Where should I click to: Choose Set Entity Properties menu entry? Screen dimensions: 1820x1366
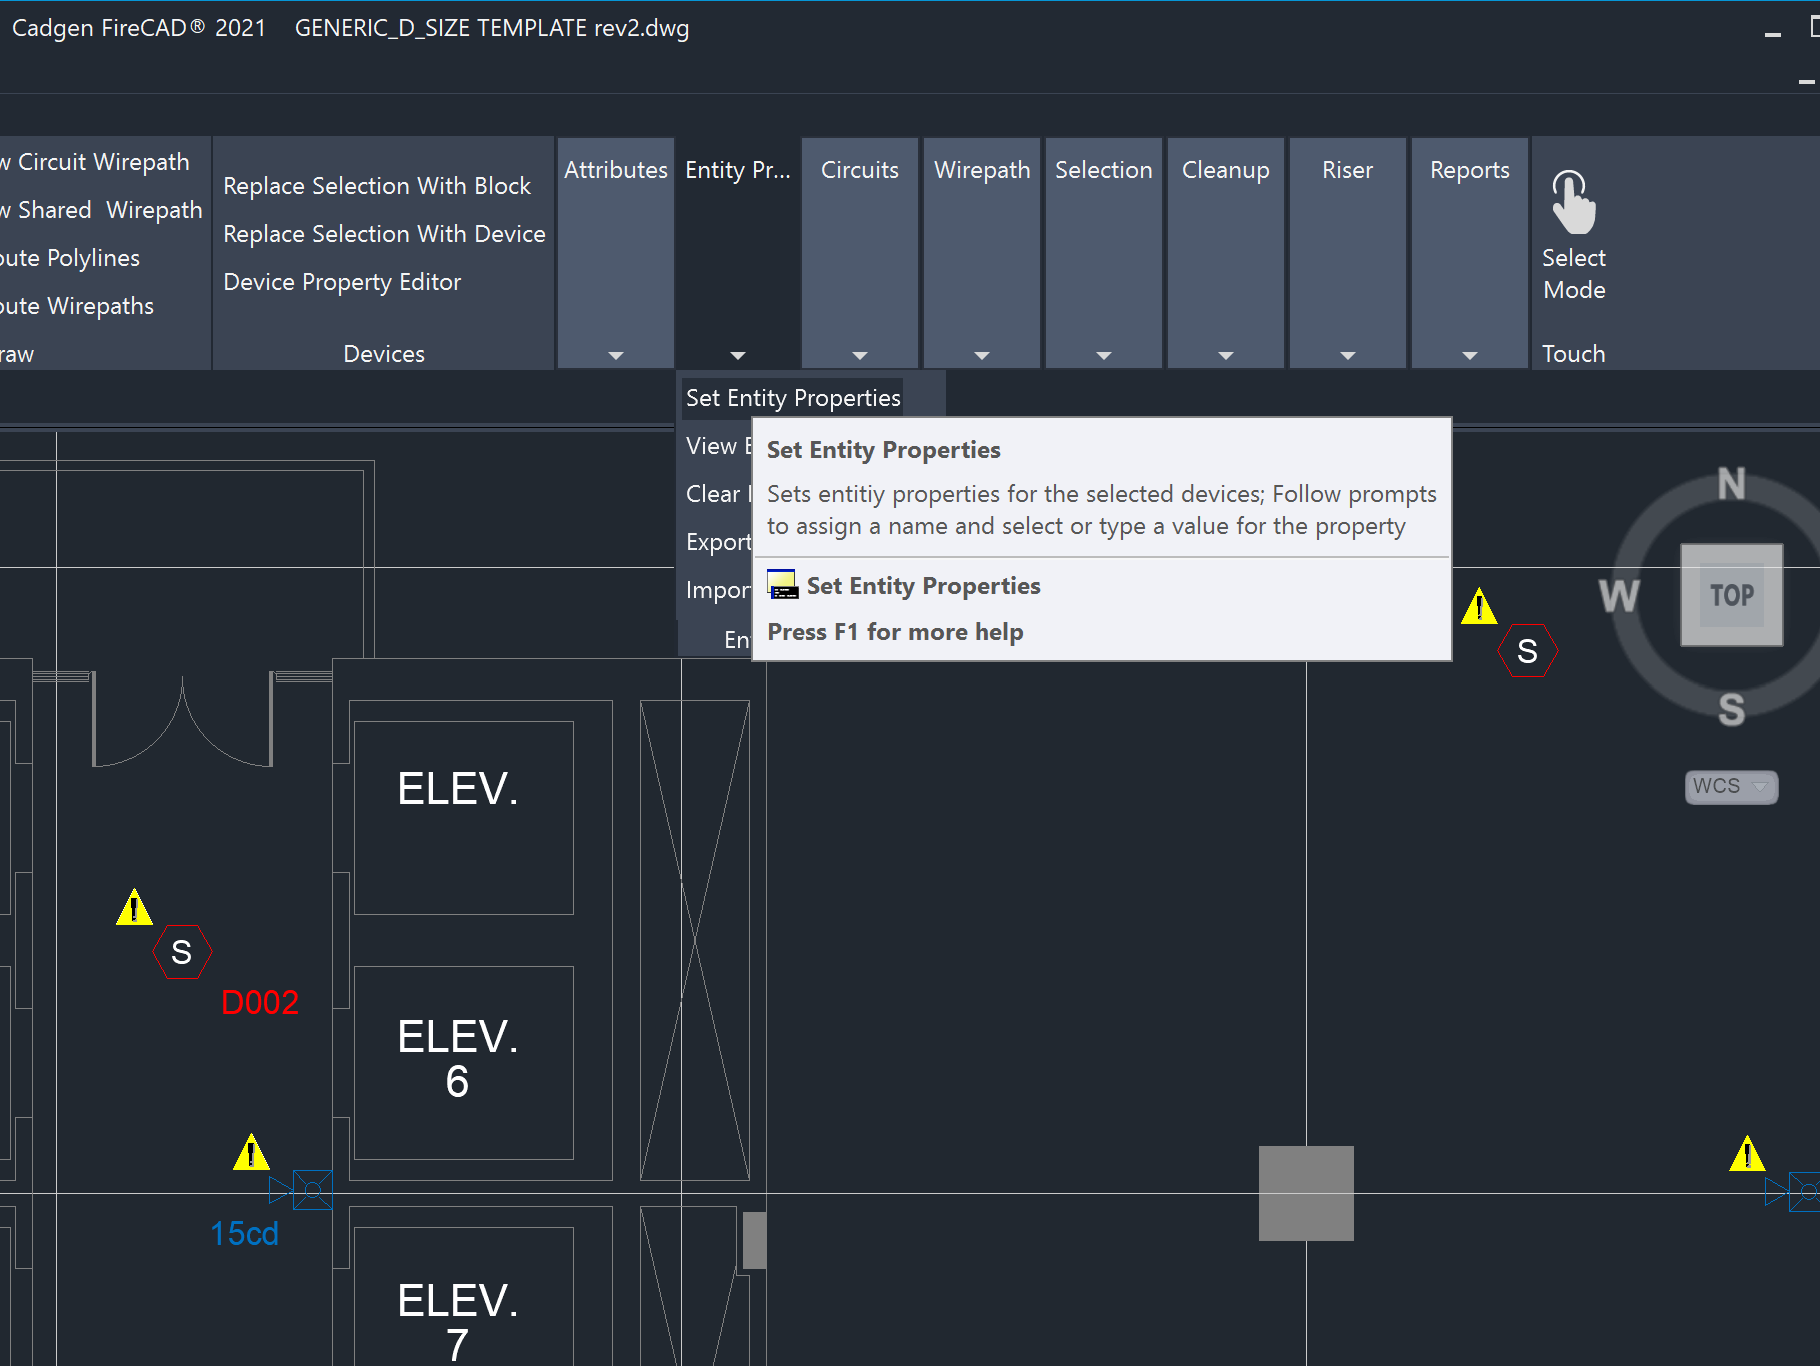coord(793,398)
